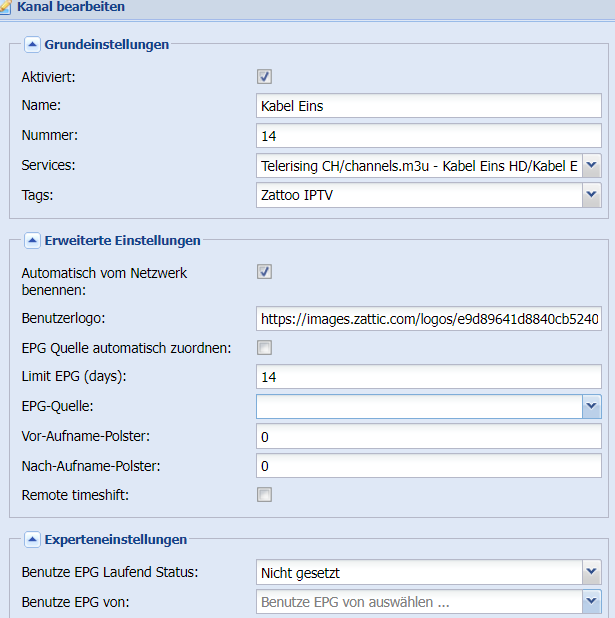Click the Benutzerlogo URL field
Image resolution: width=615 pixels, height=618 pixels.
pos(429,318)
